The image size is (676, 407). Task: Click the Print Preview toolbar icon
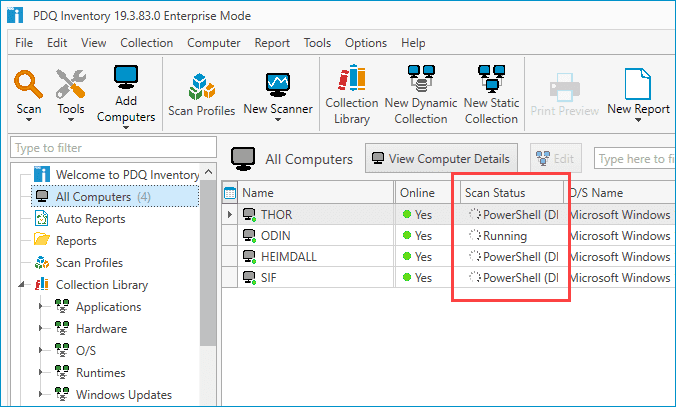(x=564, y=87)
